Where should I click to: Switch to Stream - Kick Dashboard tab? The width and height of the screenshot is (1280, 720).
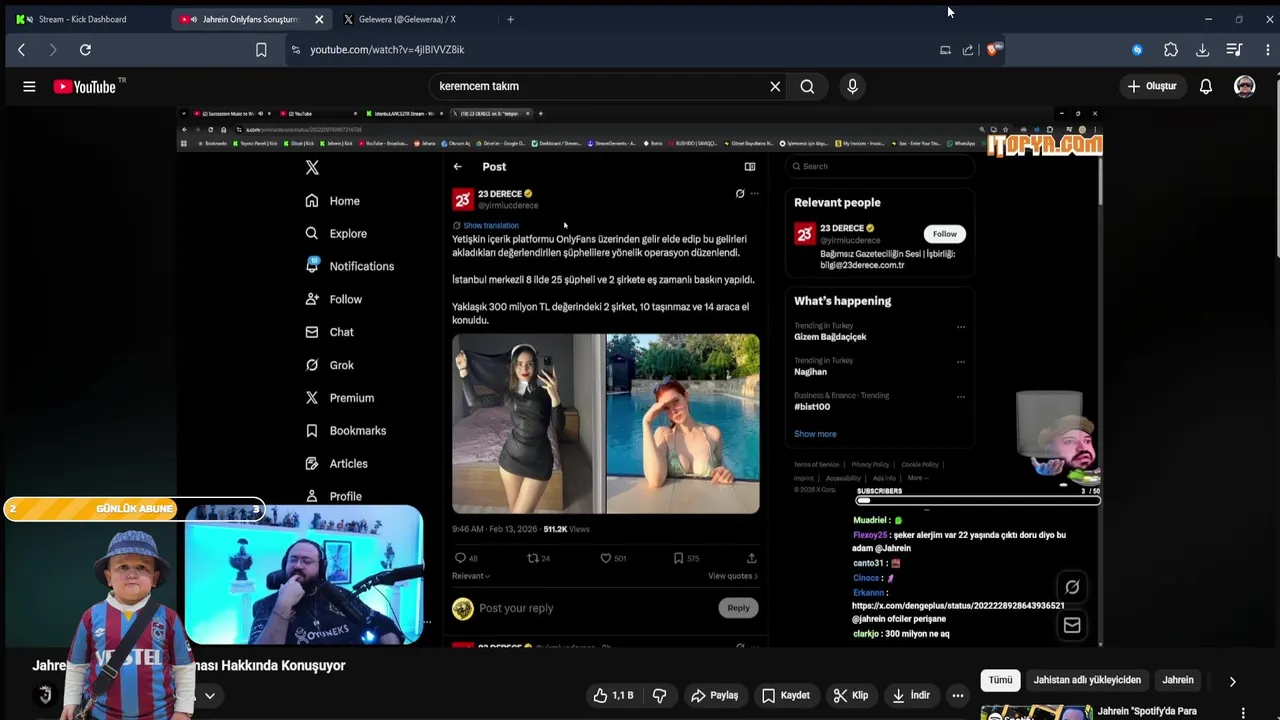(82, 19)
